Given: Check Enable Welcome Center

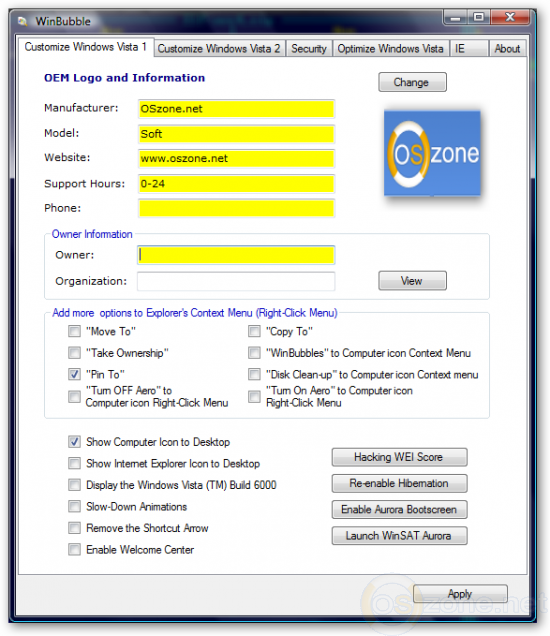Looking at the screenshot, I should (74, 550).
